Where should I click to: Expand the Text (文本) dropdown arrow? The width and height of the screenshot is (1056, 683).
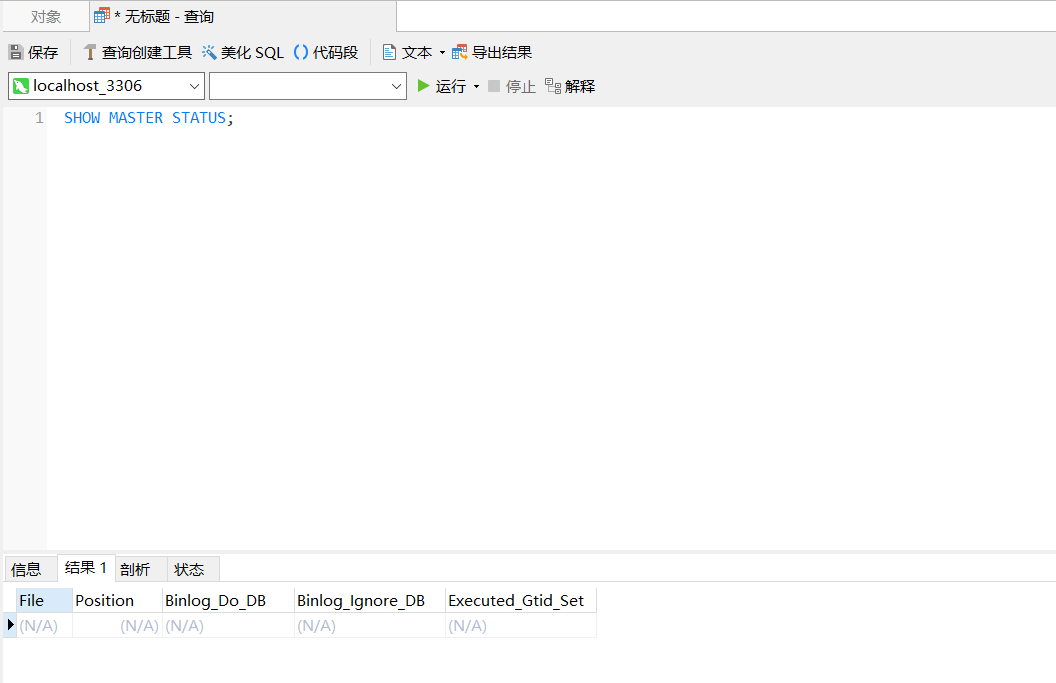[442, 53]
